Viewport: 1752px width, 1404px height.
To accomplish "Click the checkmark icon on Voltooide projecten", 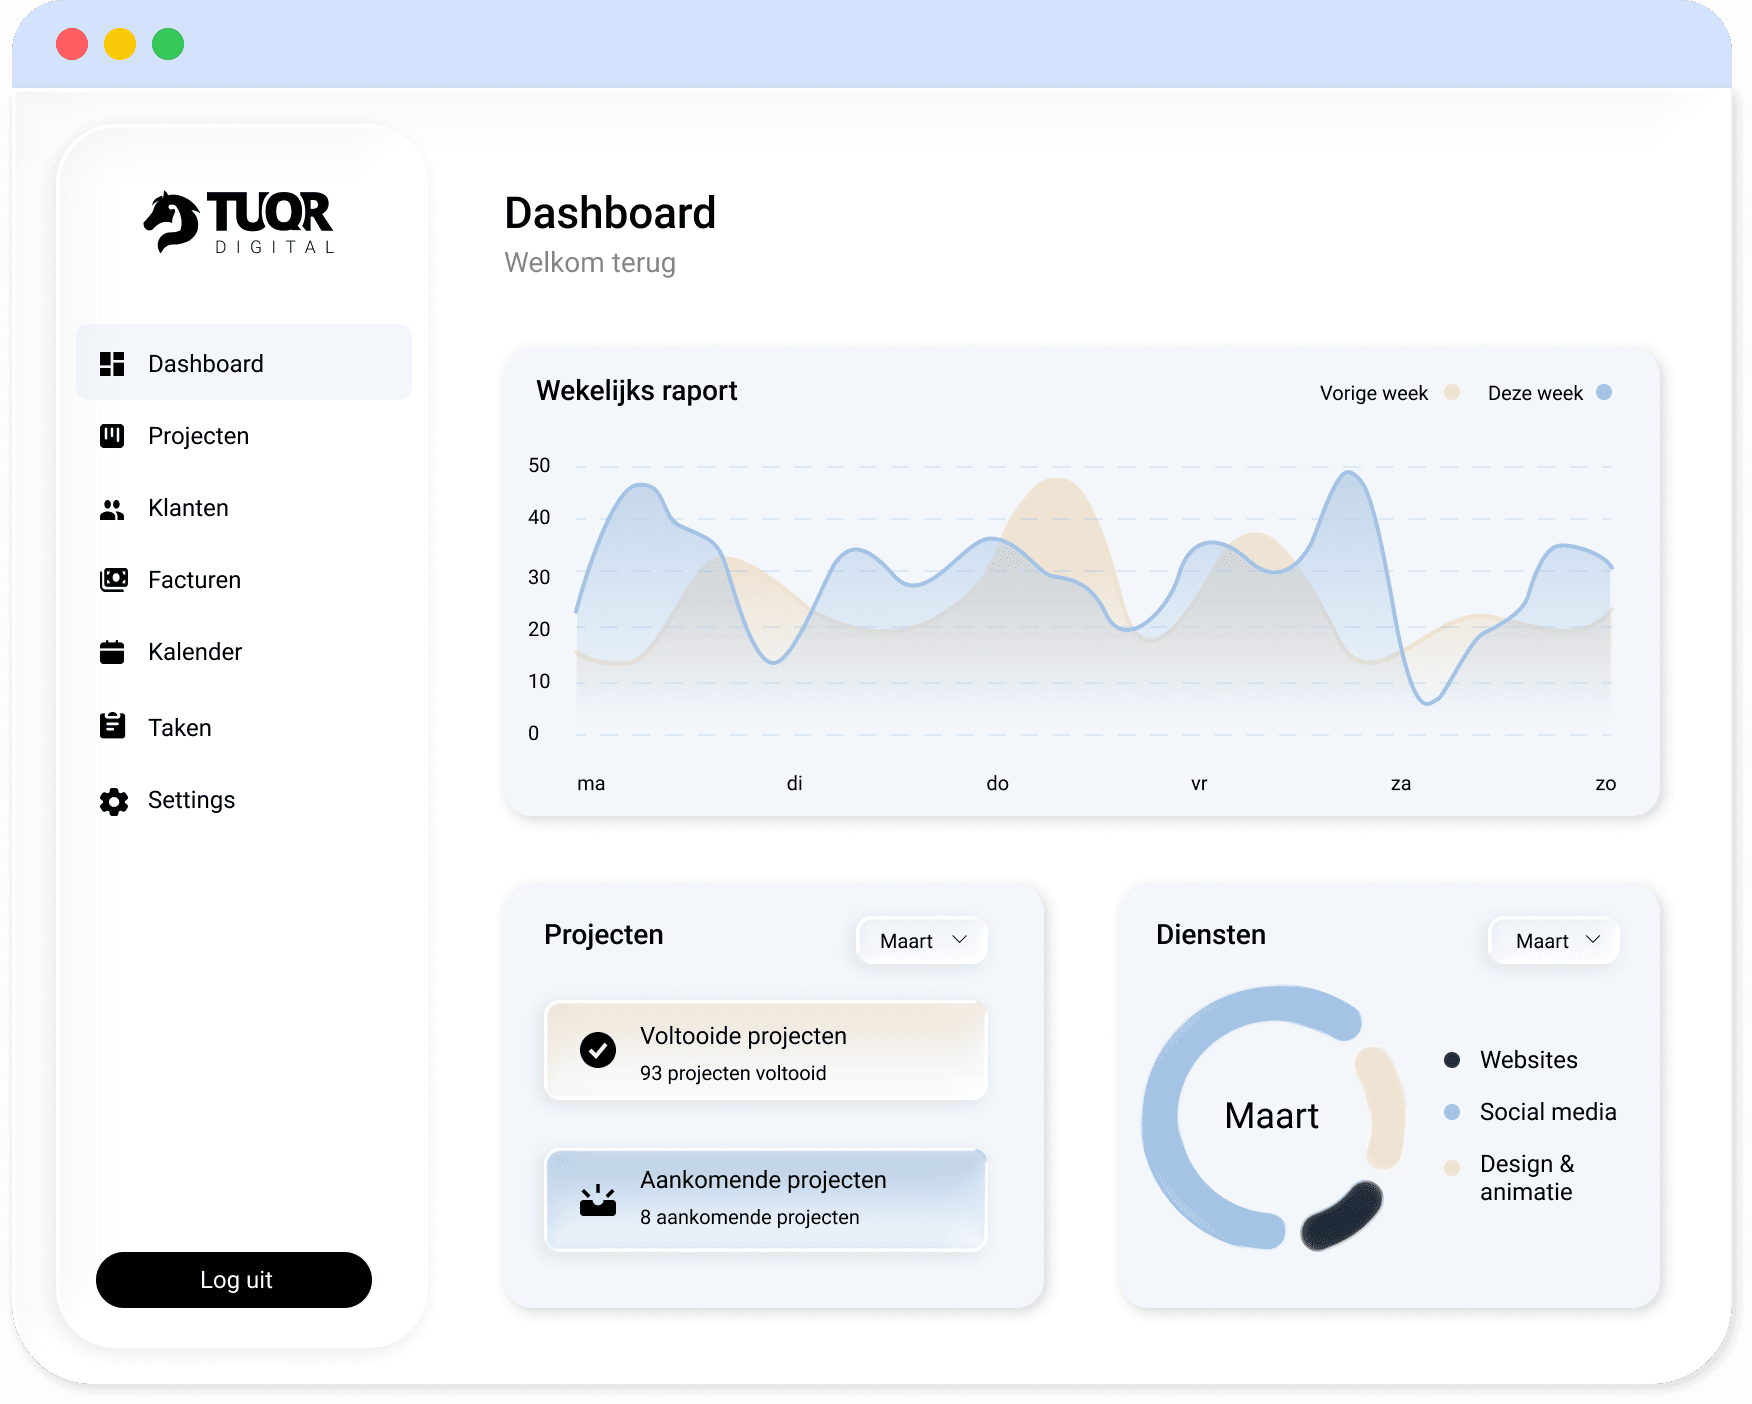I will [598, 1051].
